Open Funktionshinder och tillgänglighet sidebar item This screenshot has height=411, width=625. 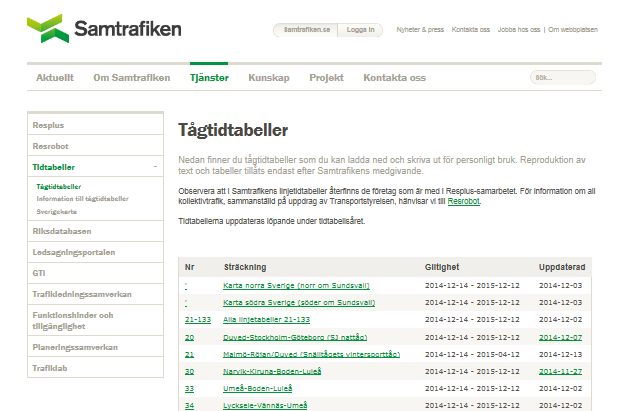(95, 321)
